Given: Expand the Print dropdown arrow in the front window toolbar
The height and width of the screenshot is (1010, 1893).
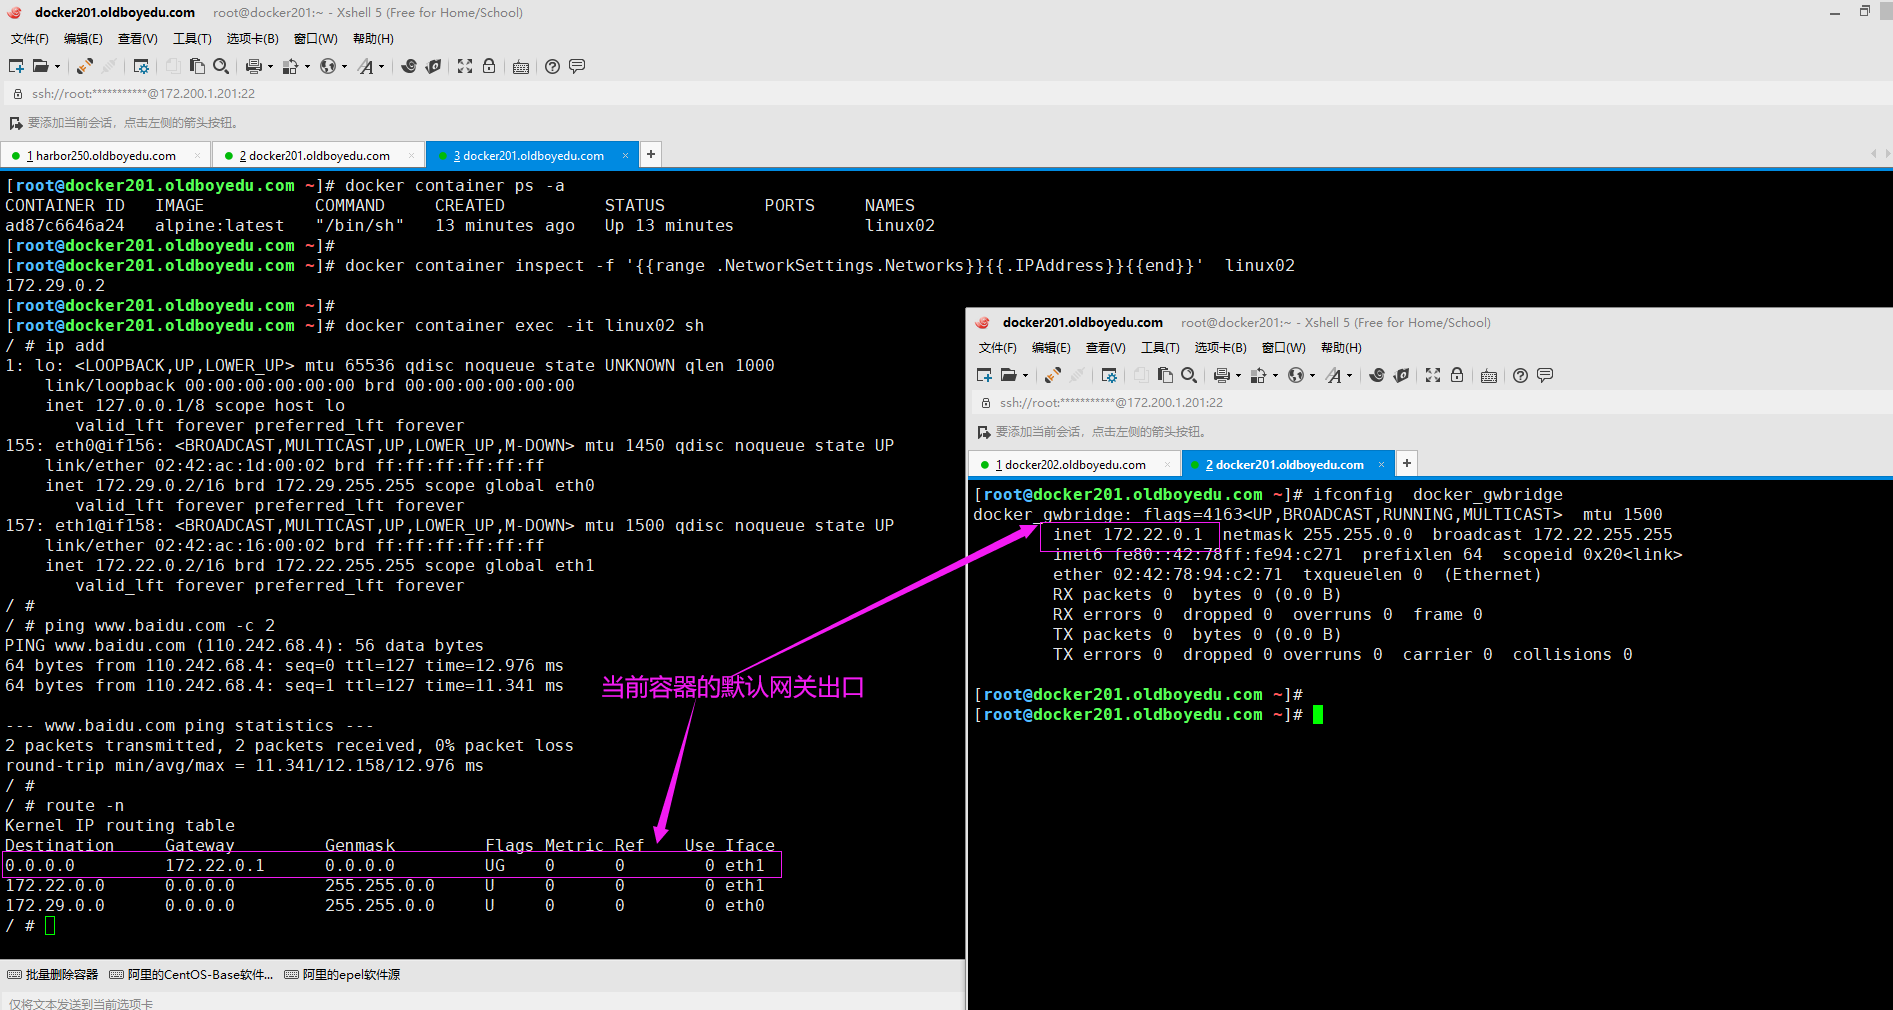Looking at the screenshot, I should 1239,376.
